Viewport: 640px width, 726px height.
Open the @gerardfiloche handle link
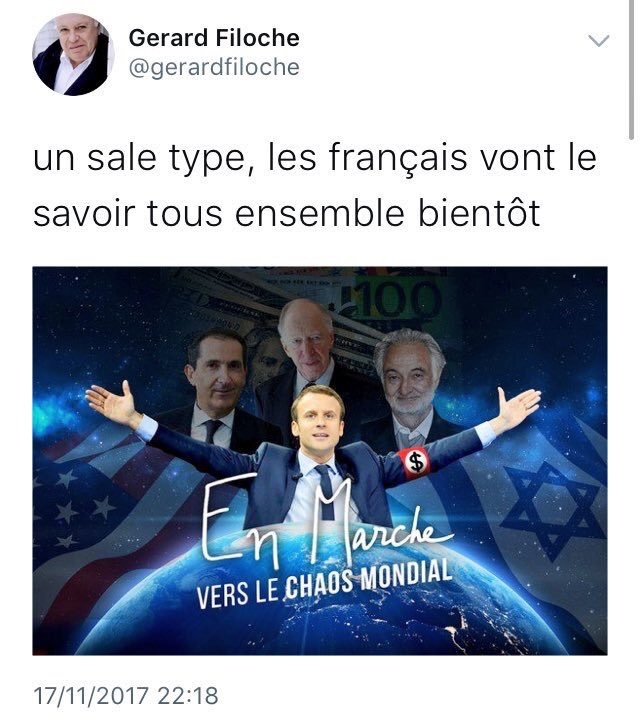click(x=214, y=68)
